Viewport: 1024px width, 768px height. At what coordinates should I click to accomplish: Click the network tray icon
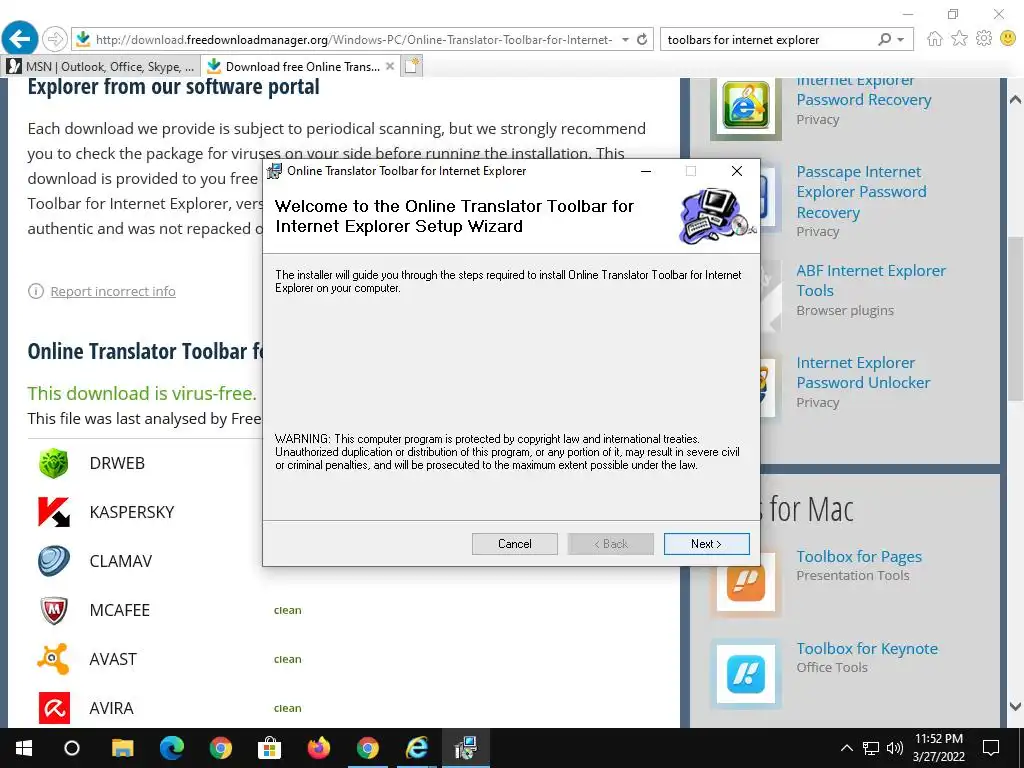pos(871,748)
